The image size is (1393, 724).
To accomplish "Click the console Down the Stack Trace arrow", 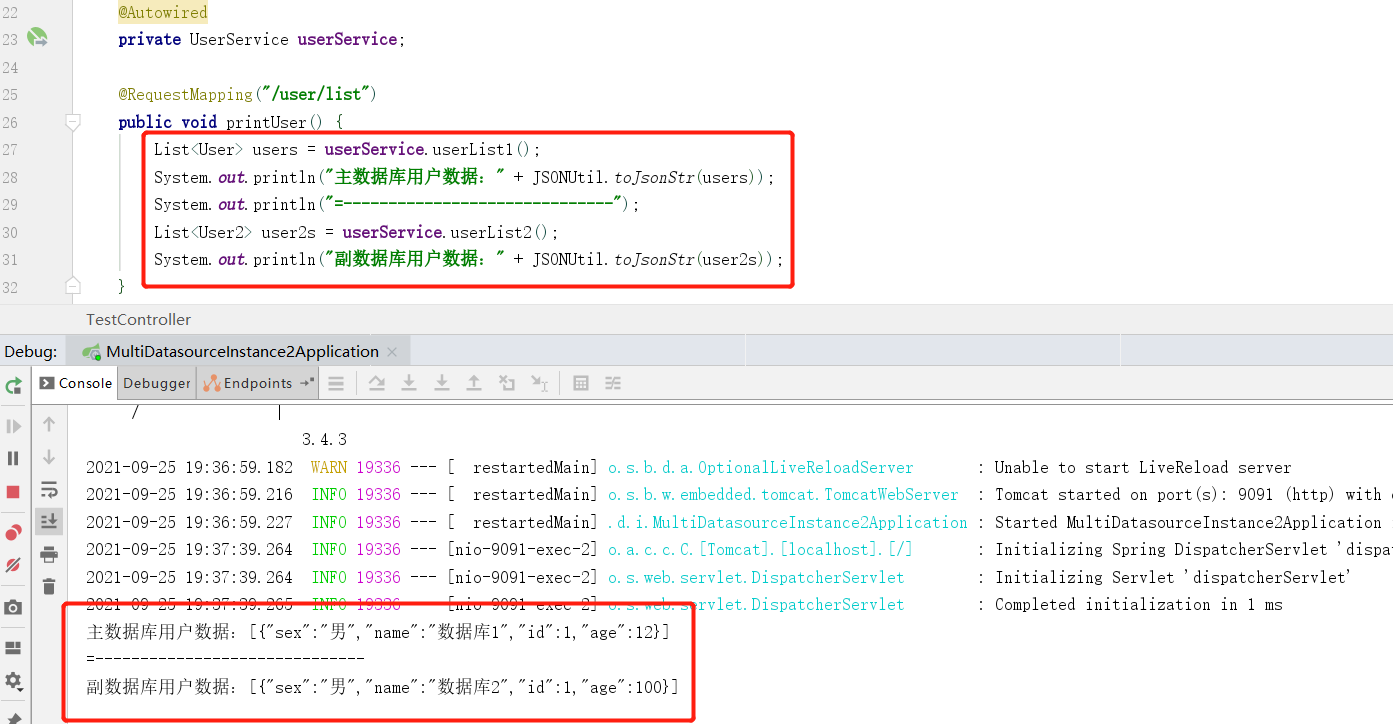I will pos(49,457).
